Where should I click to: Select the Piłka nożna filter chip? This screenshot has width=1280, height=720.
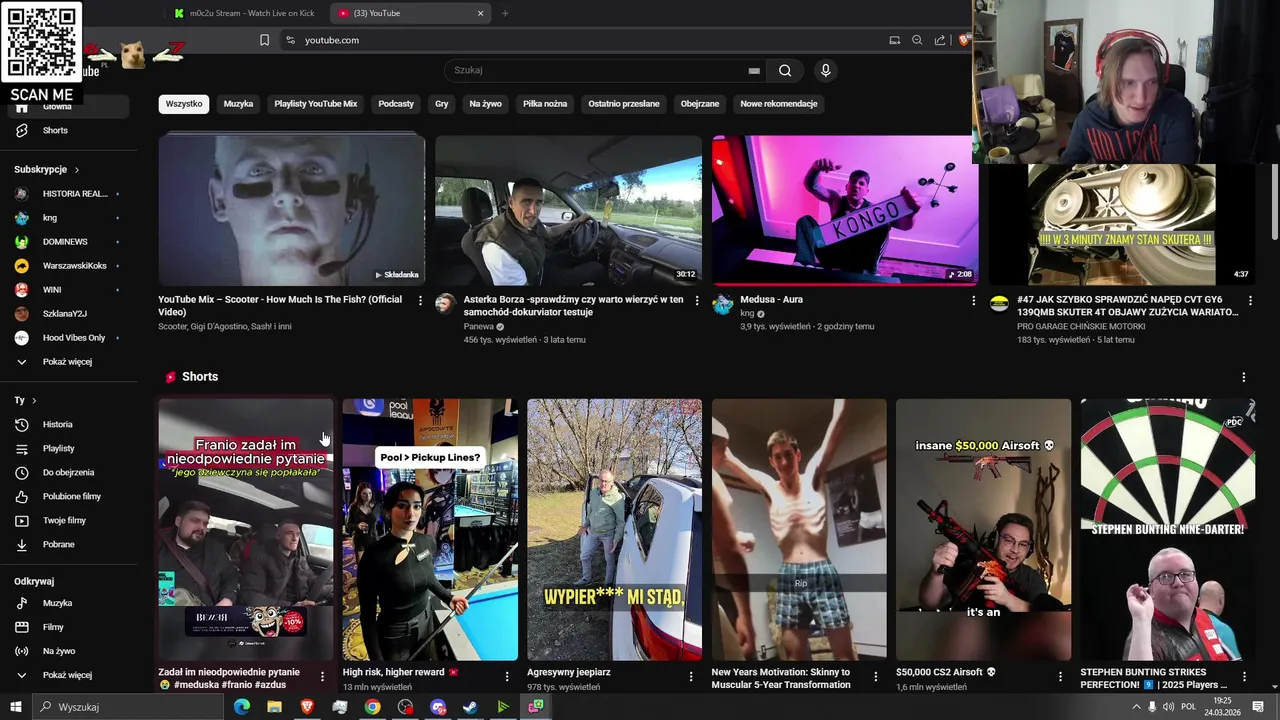coord(545,104)
